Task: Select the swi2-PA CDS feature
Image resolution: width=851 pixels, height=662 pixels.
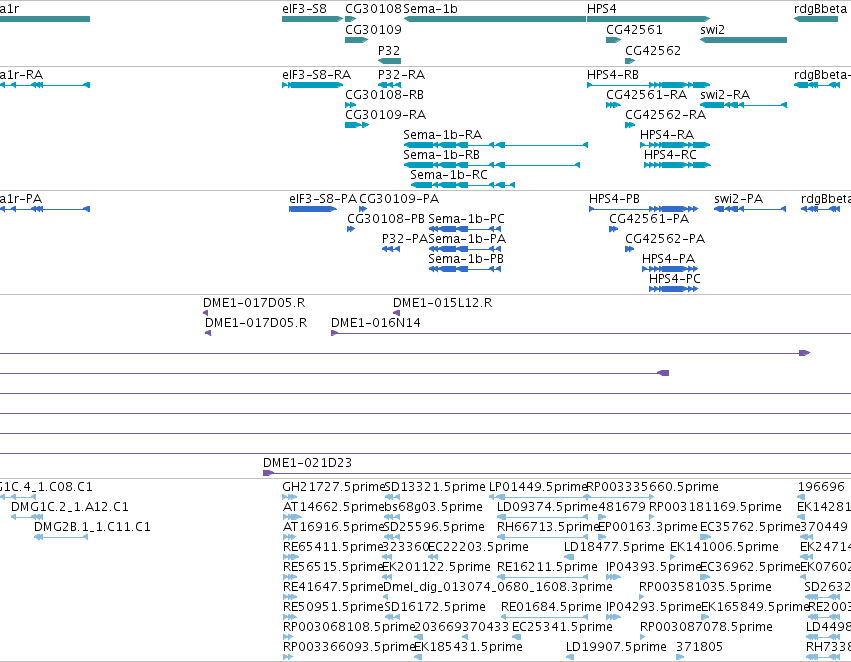Action: 750,209
